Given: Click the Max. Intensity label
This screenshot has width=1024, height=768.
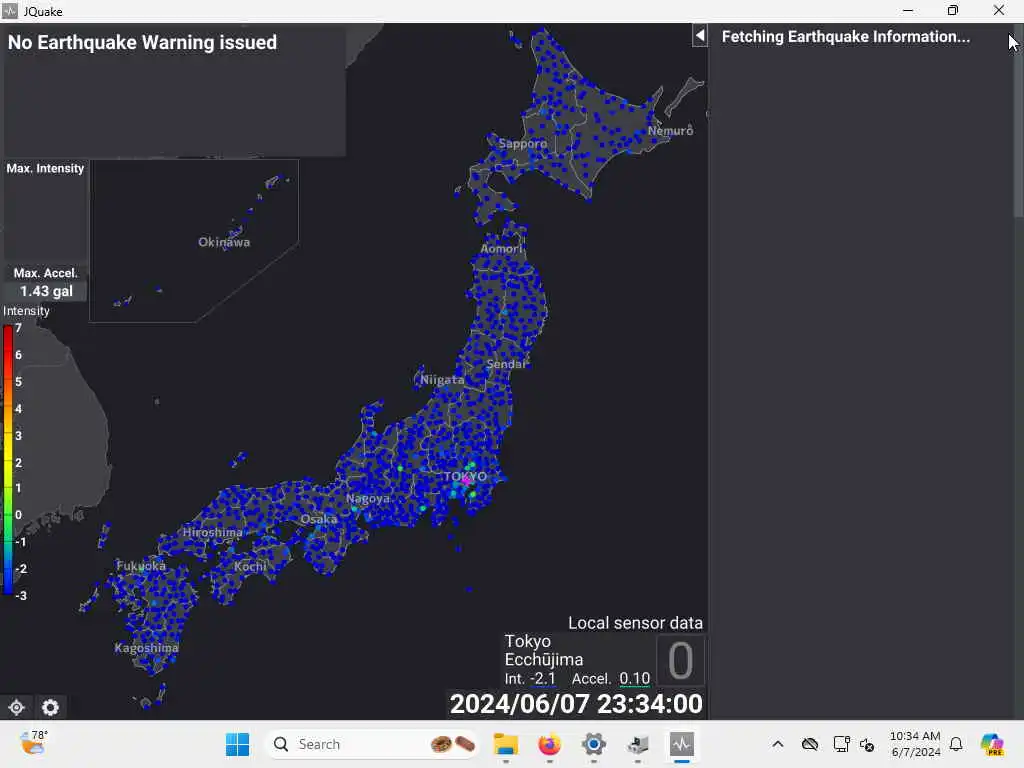Looking at the screenshot, I should [45, 168].
